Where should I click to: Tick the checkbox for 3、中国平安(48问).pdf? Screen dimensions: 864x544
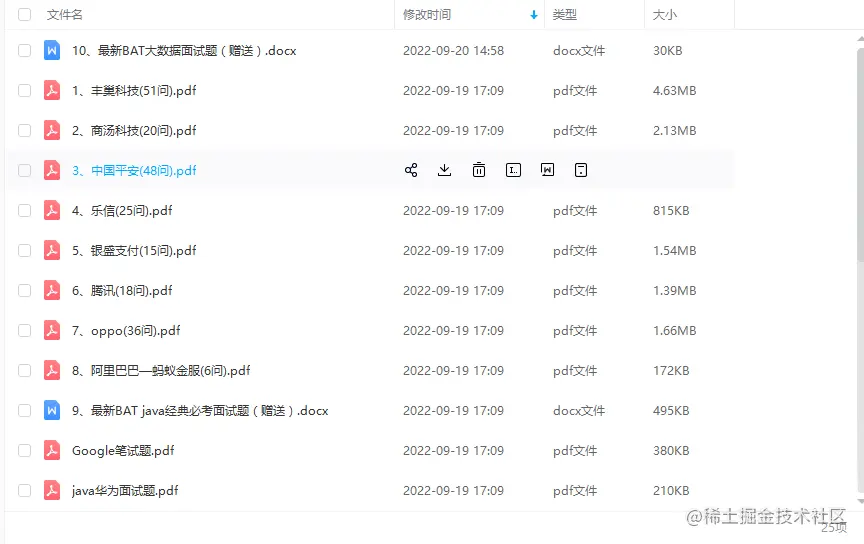[24, 170]
